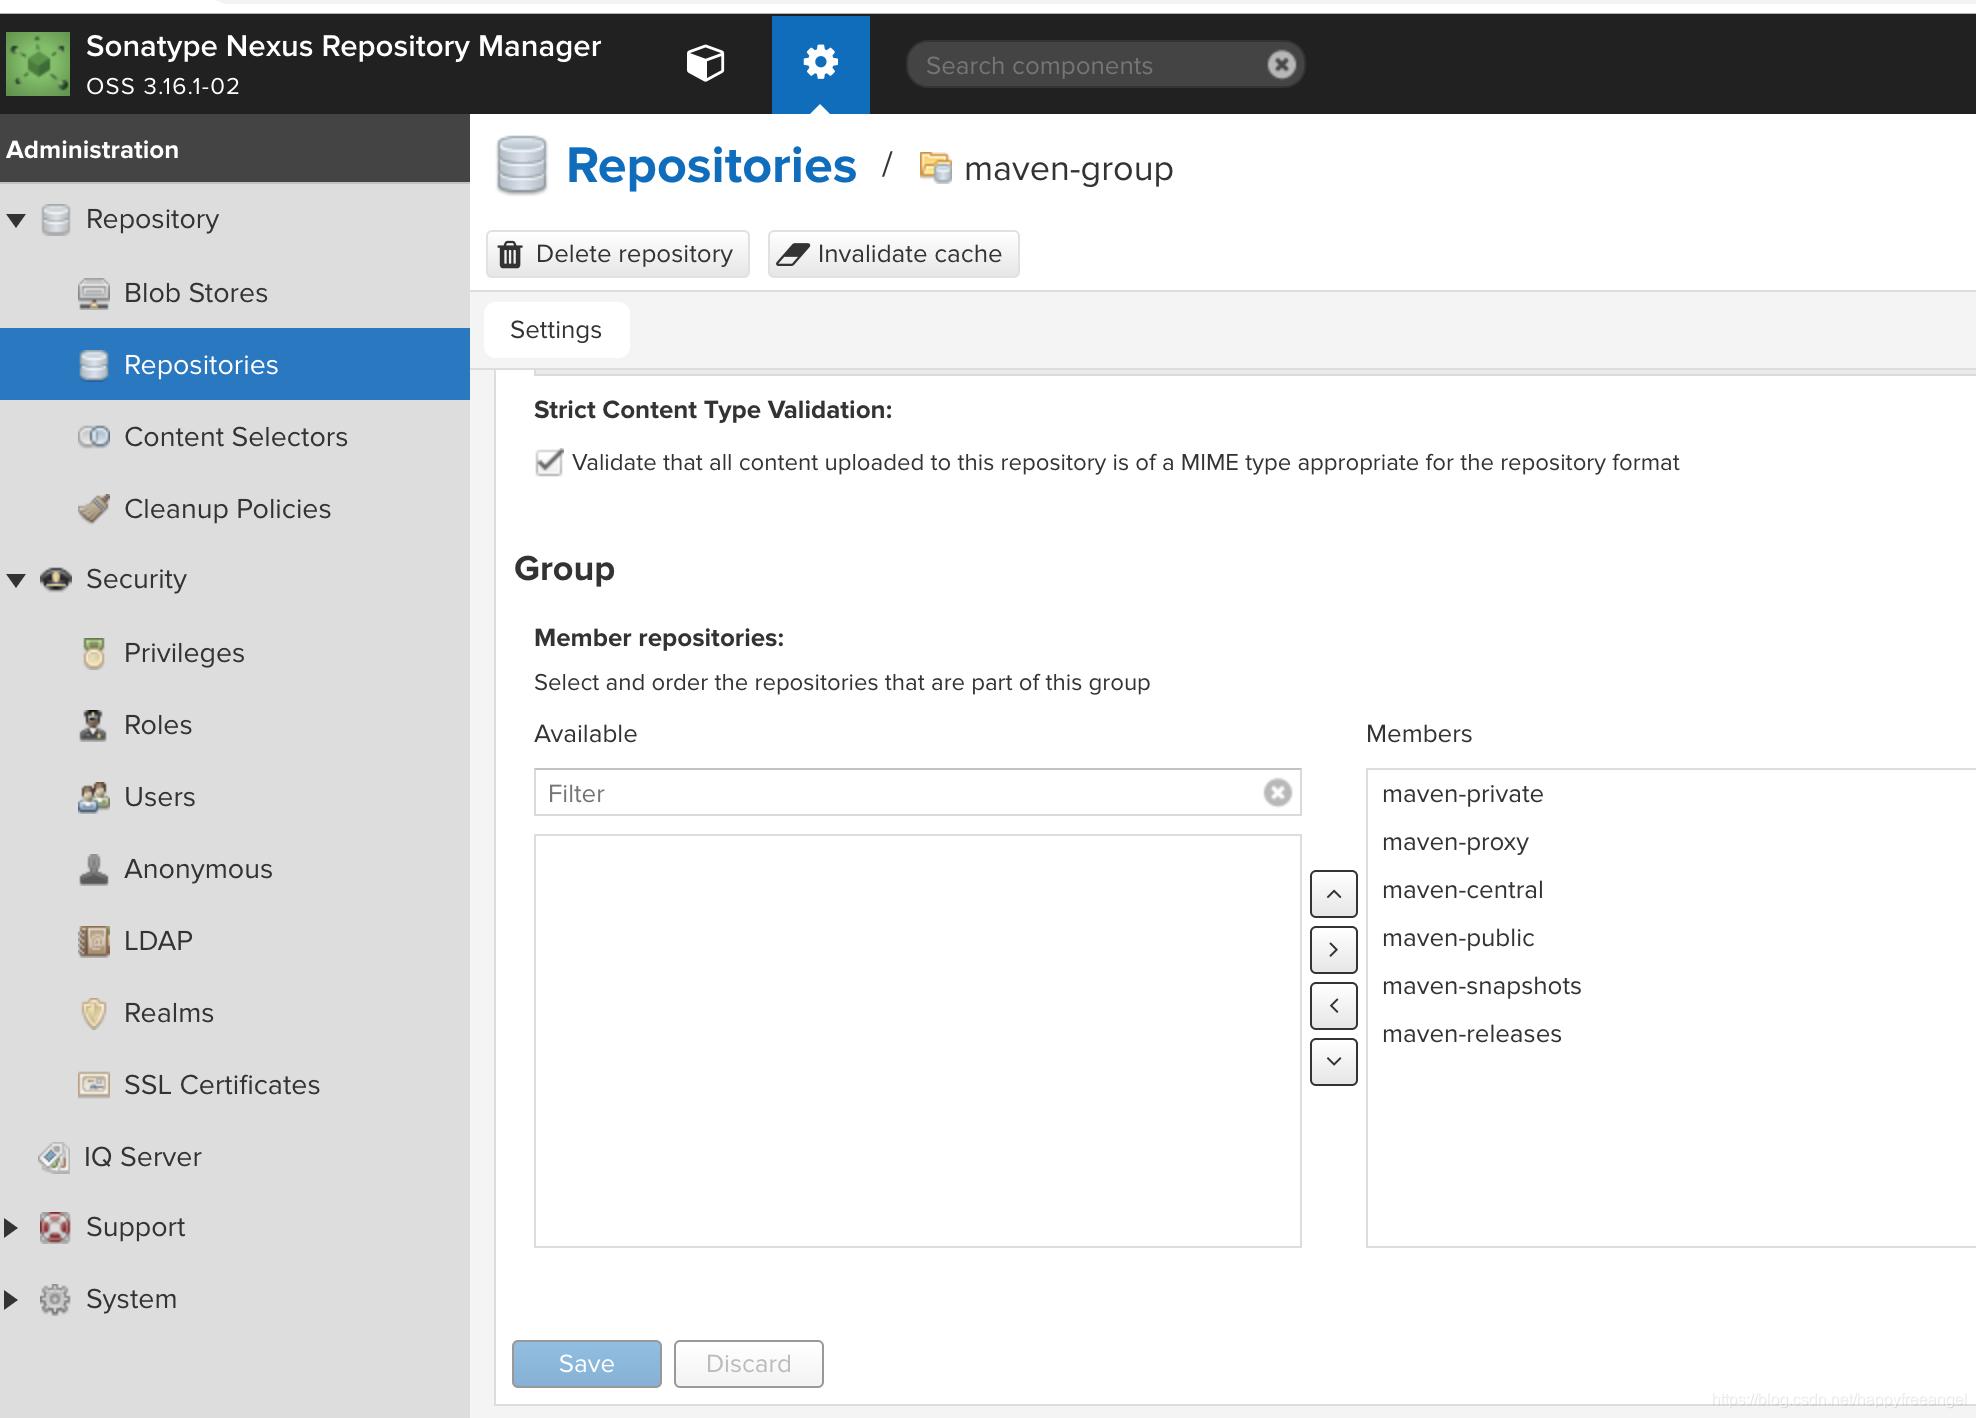Remove selected repository from Members

click(1334, 1006)
